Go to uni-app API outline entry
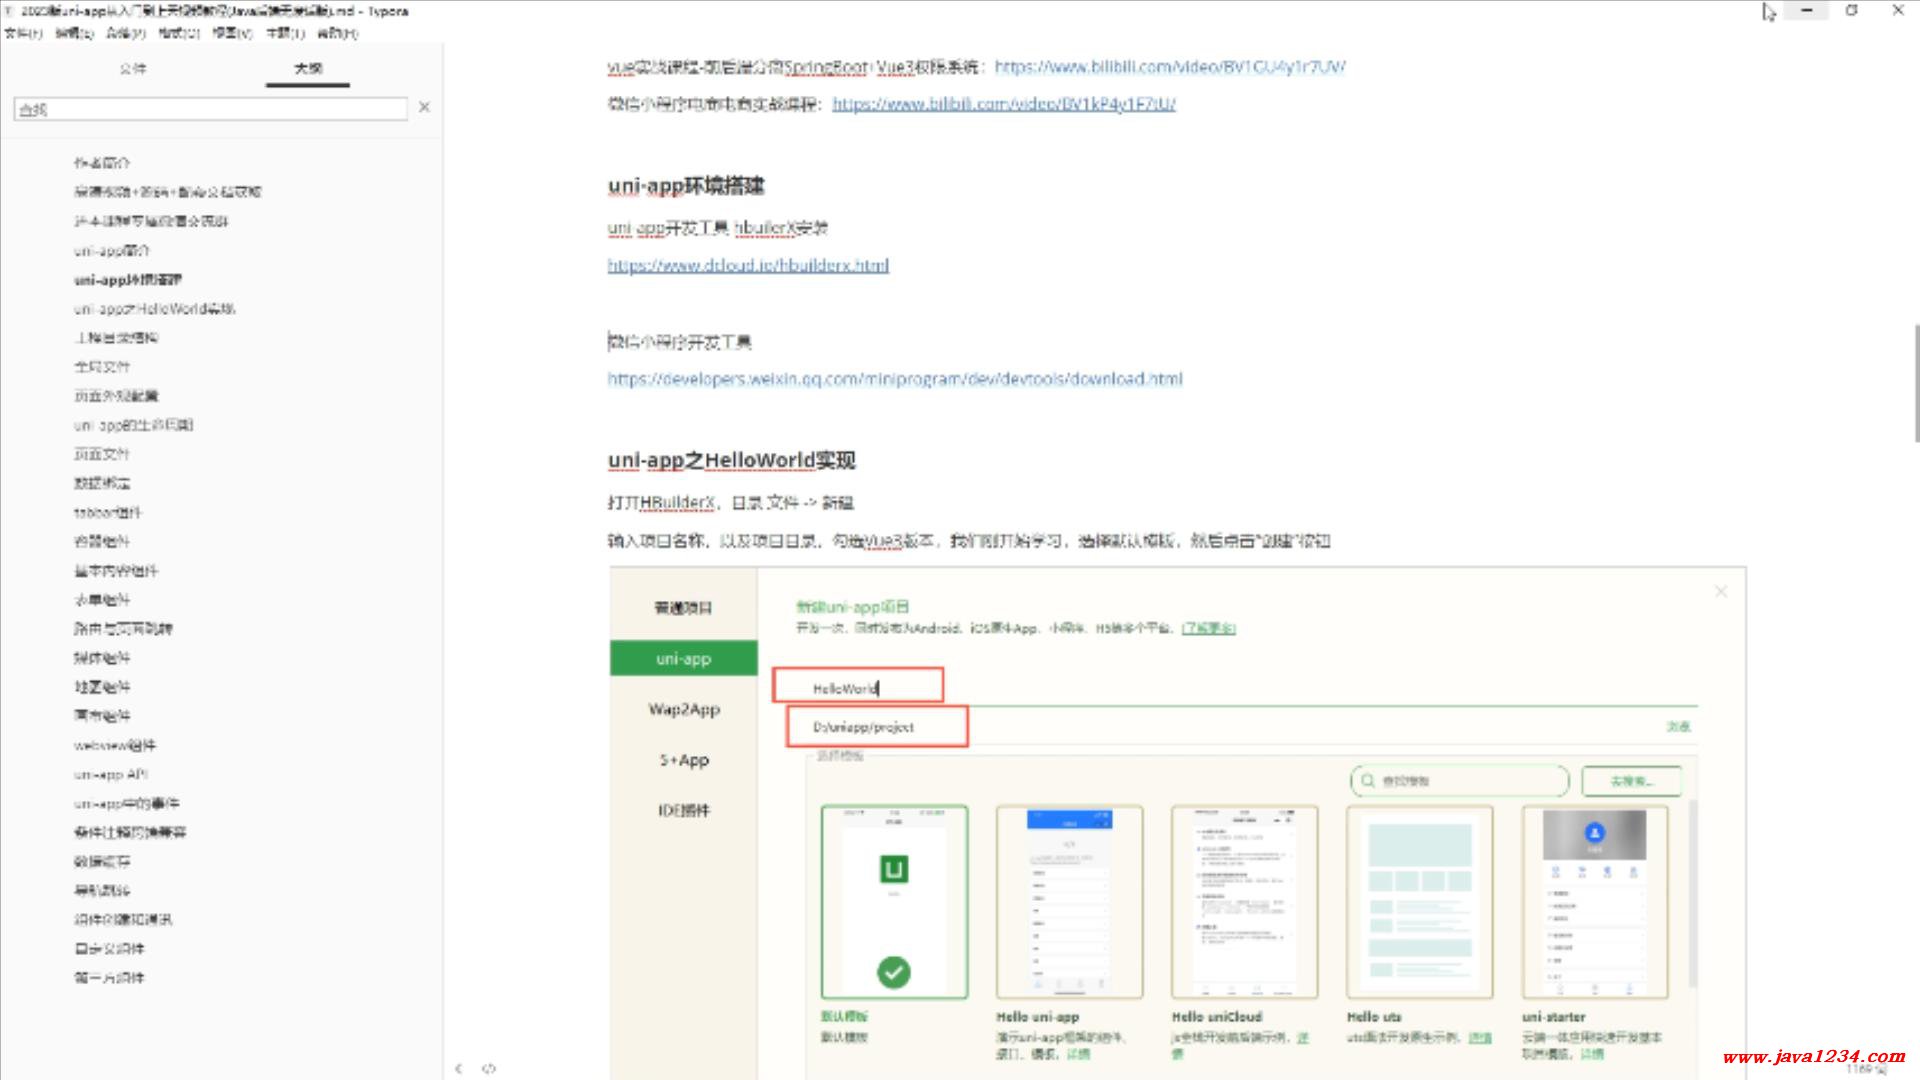The height and width of the screenshot is (1080, 1920). click(111, 774)
